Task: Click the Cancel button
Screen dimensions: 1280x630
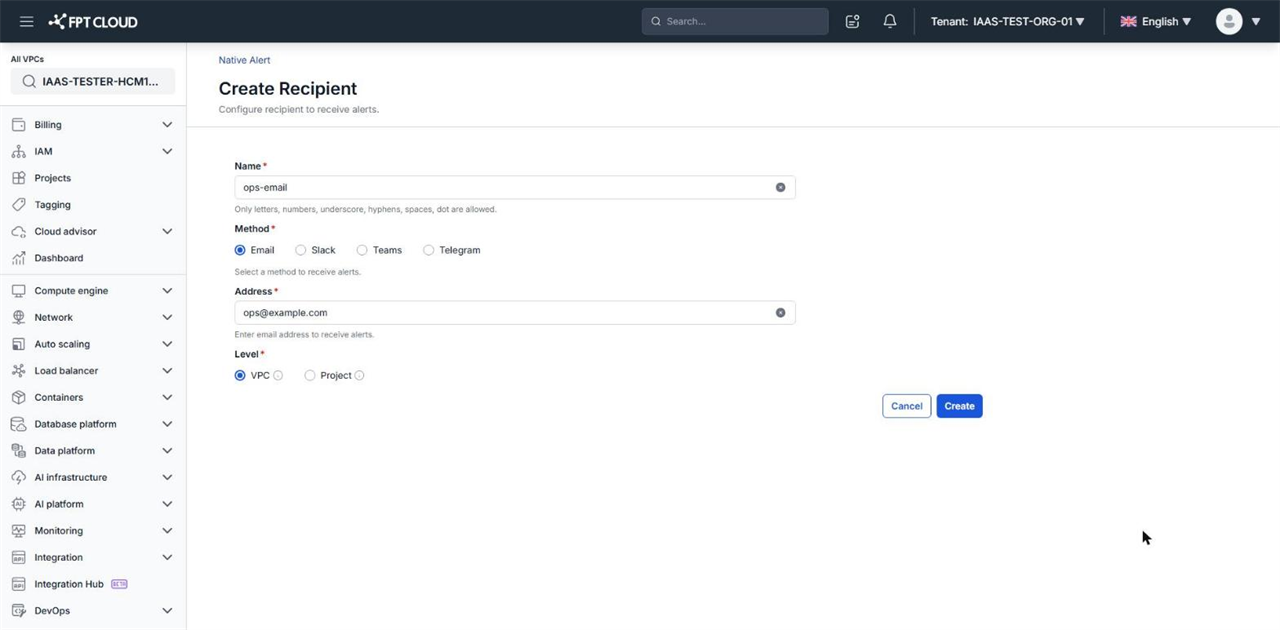Action: (x=906, y=406)
